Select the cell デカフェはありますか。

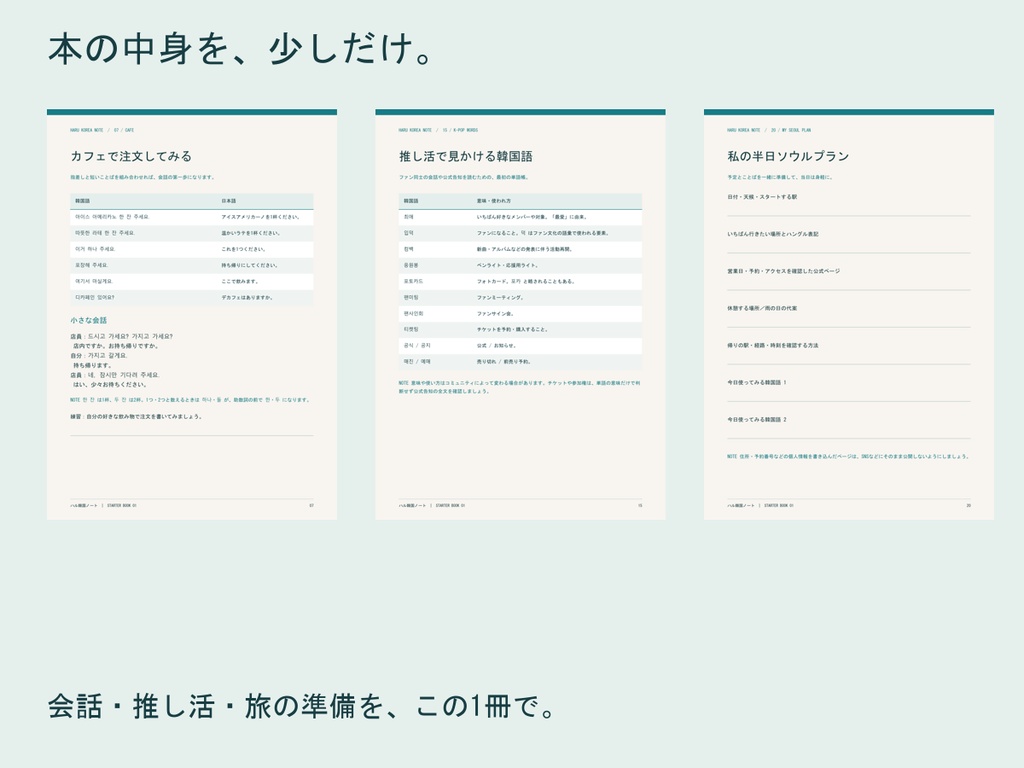pyautogui.click(x=248, y=298)
